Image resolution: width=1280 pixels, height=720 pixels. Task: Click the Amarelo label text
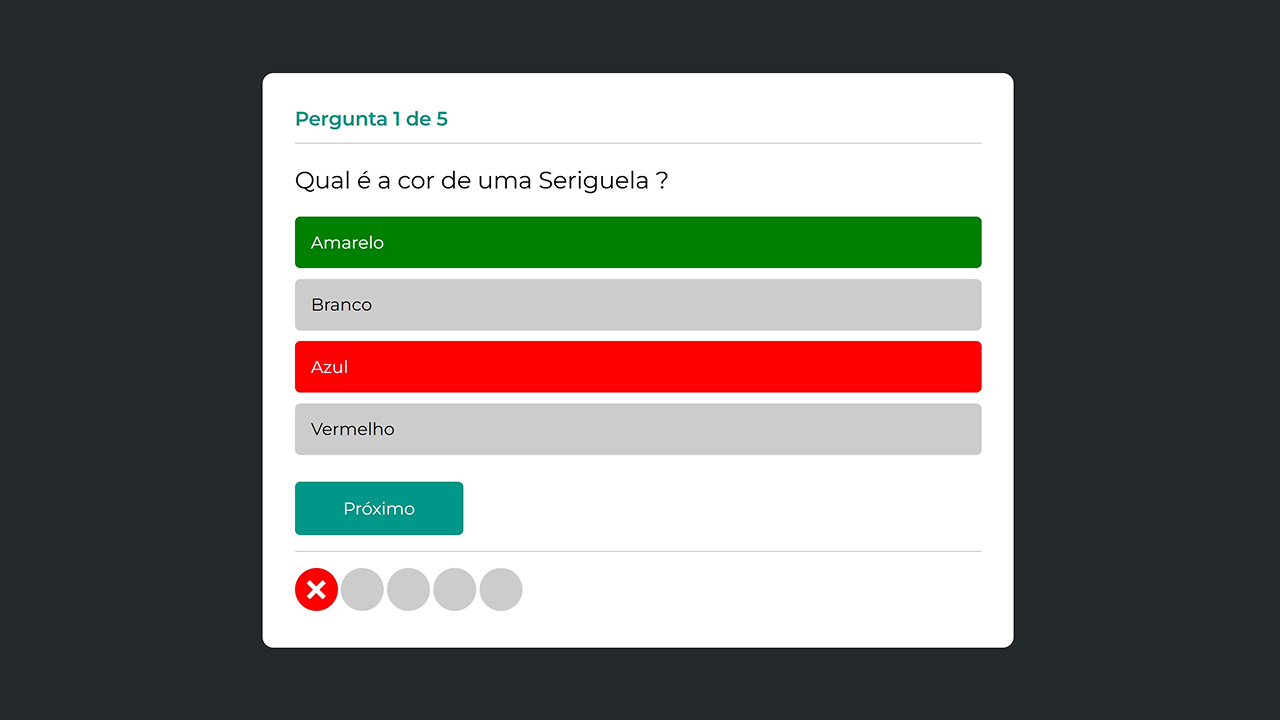(x=347, y=243)
